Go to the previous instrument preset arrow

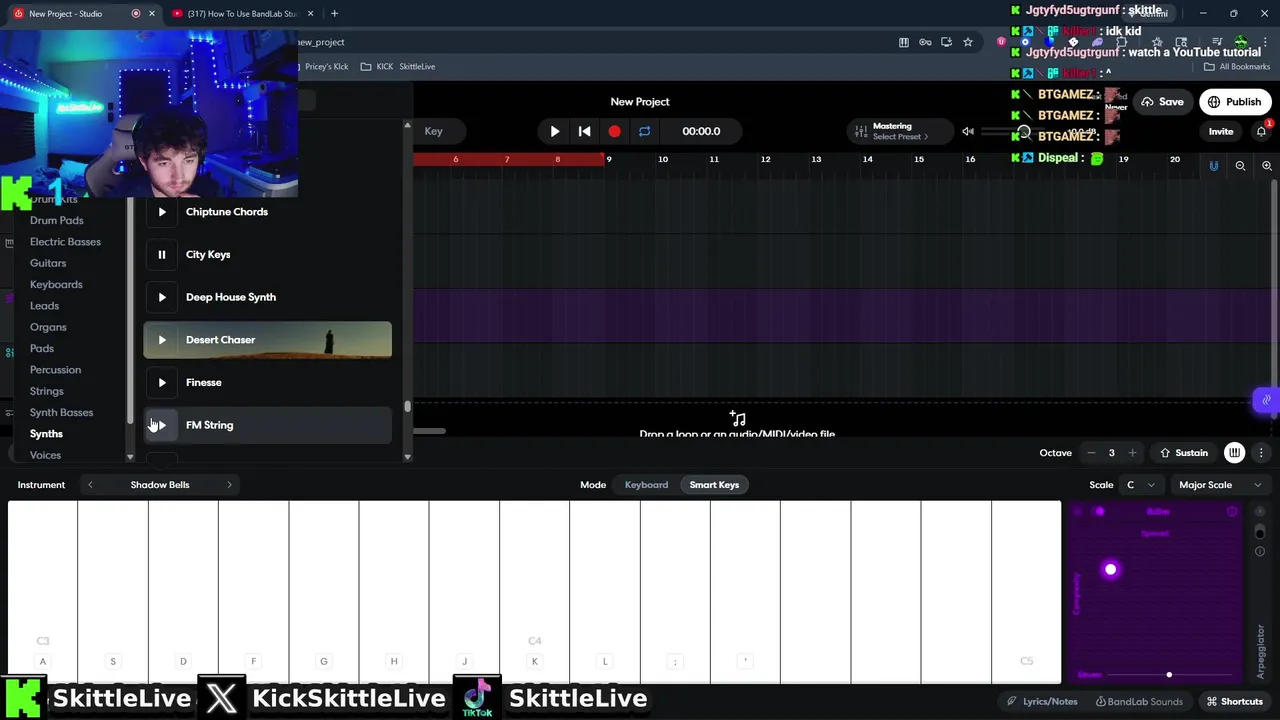click(90, 485)
